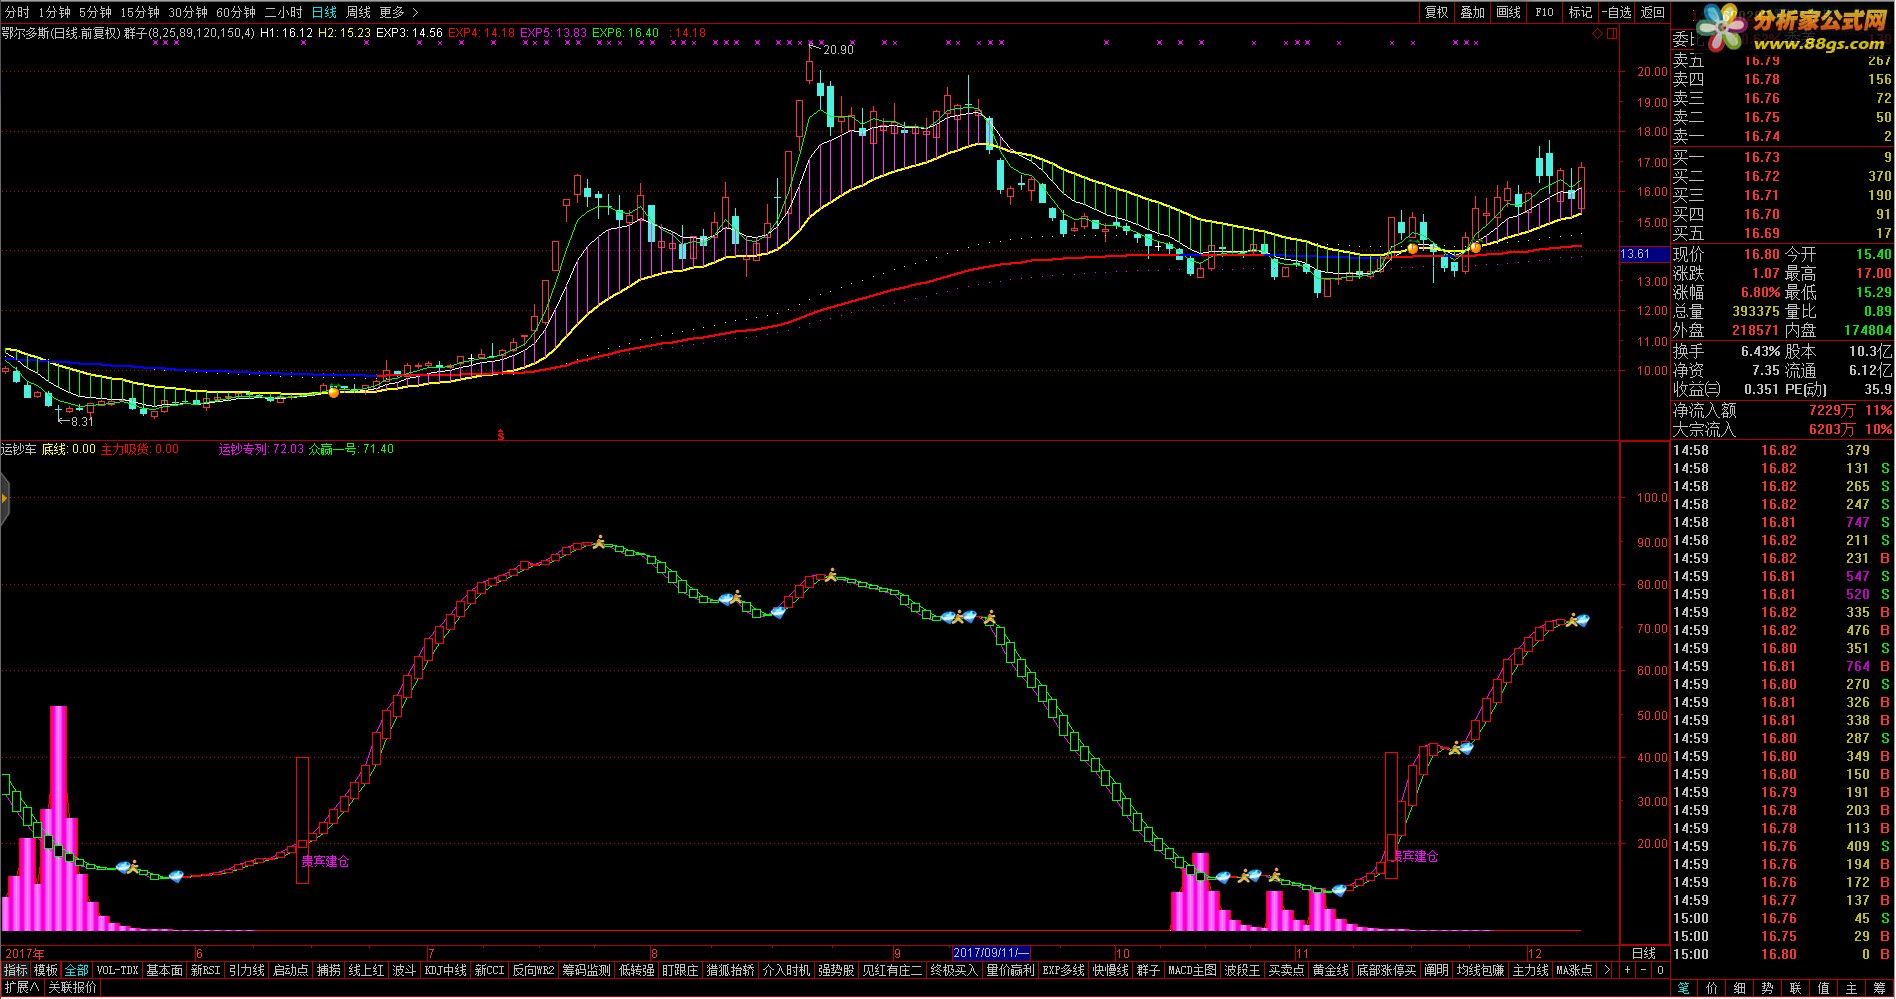This screenshot has width=1896, height=999.
Task: Click the 0 reset button beside indicator tabs
Action: click(1660, 970)
